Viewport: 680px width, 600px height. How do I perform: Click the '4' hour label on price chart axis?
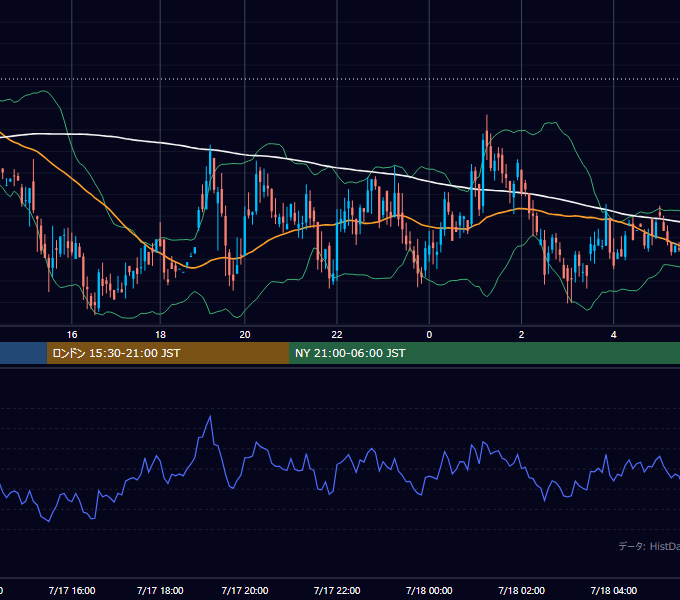tap(613, 335)
